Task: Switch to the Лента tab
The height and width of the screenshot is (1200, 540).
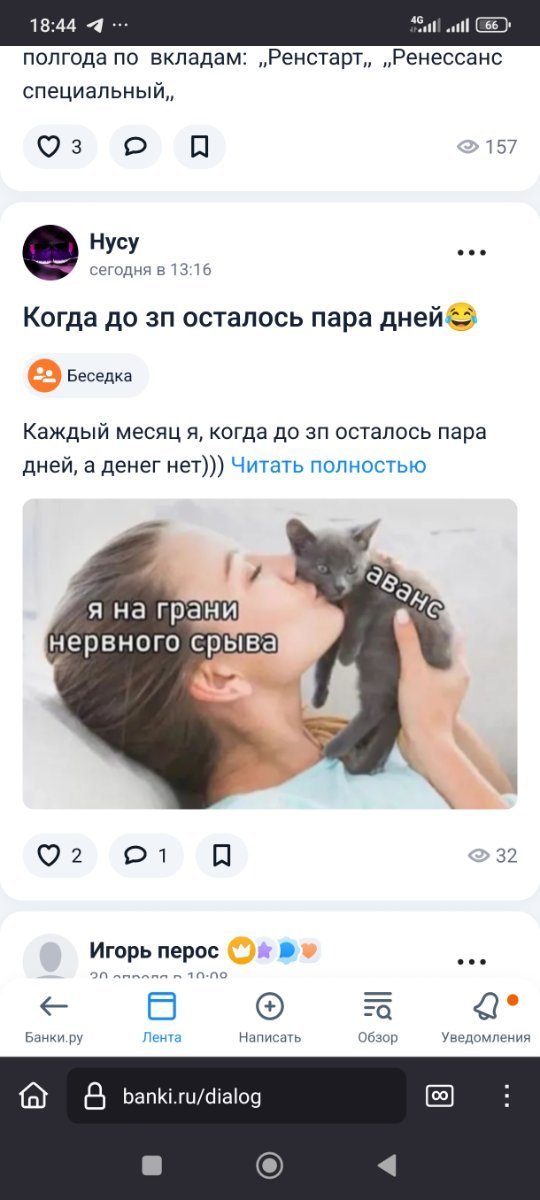Action: coord(162,1018)
